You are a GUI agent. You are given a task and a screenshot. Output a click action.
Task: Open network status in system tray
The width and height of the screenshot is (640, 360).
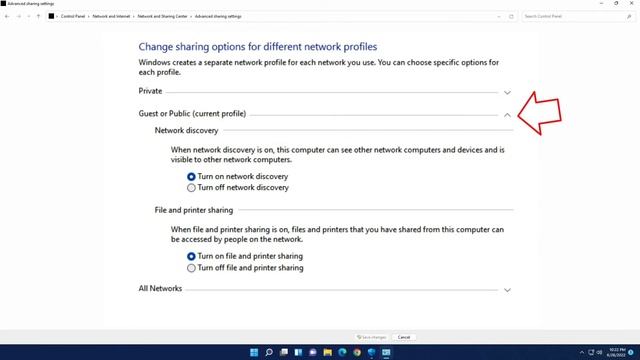point(591,352)
